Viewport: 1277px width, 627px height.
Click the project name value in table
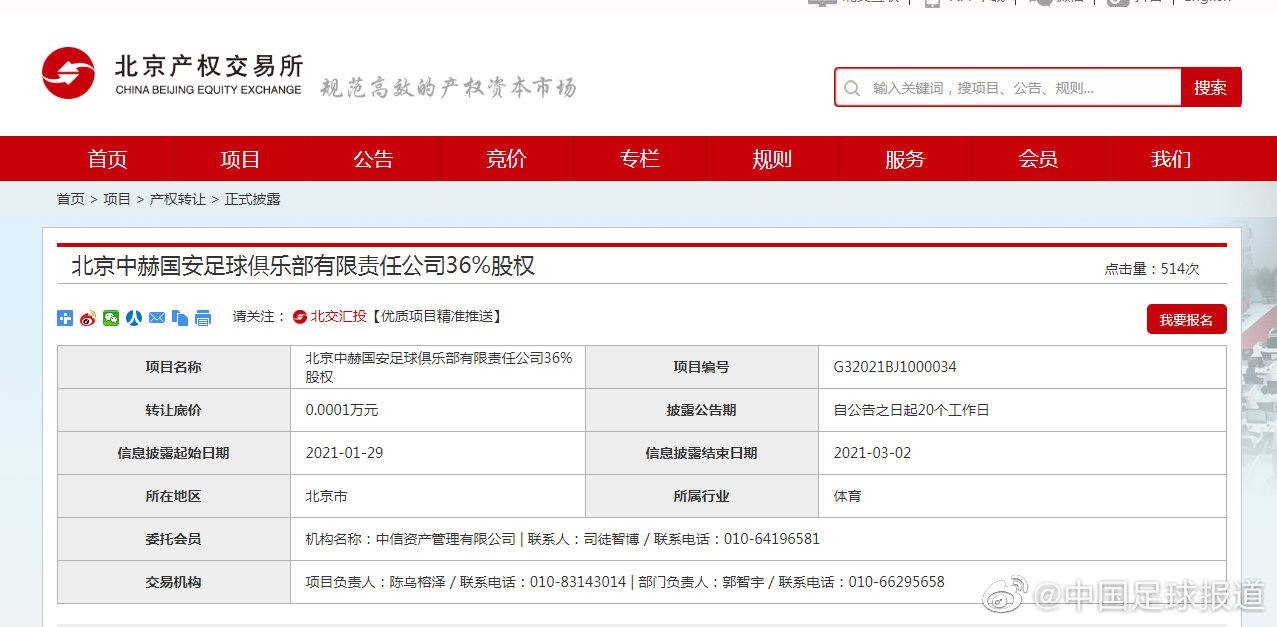click(x=439, y=367)
